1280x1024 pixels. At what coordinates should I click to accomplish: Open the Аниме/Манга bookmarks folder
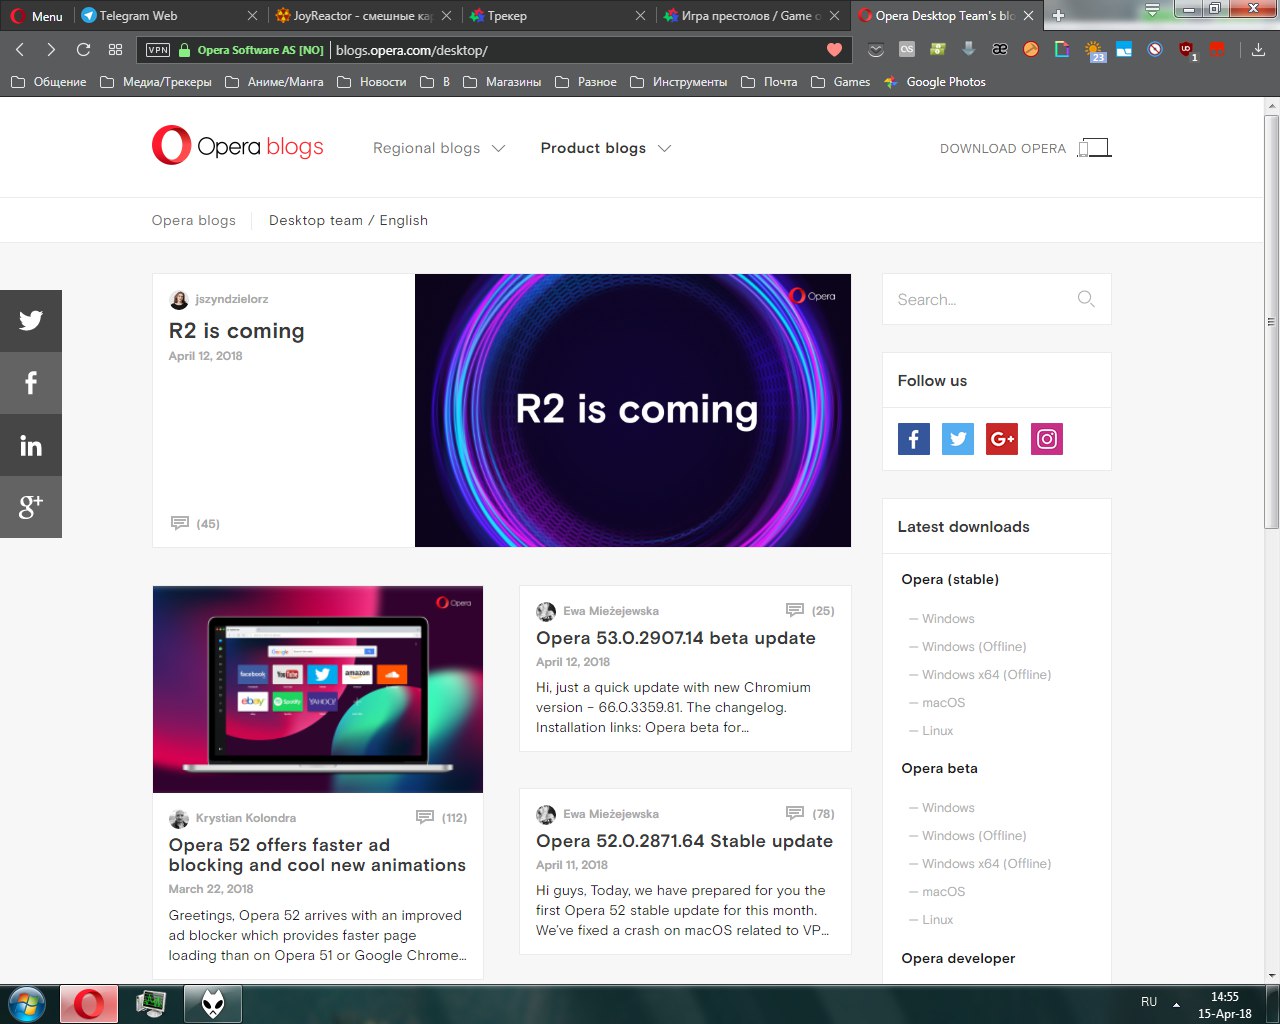point(274,82)
